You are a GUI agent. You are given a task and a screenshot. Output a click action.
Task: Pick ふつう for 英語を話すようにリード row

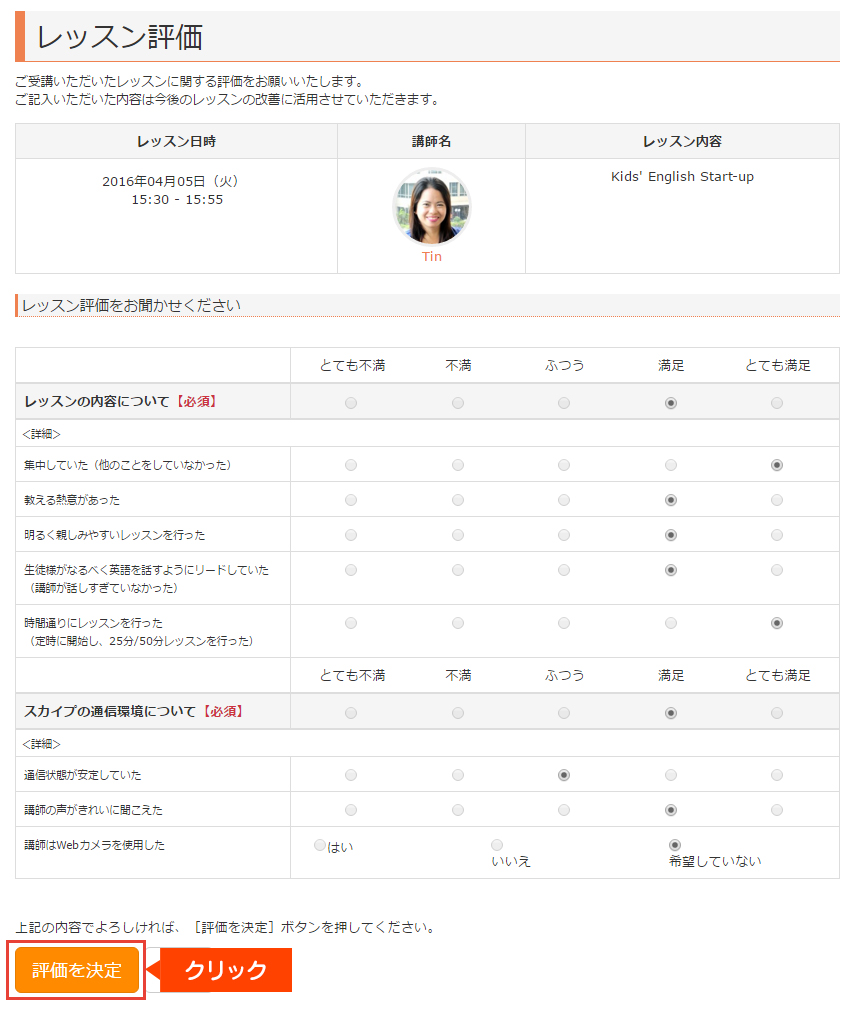point(564,569)
